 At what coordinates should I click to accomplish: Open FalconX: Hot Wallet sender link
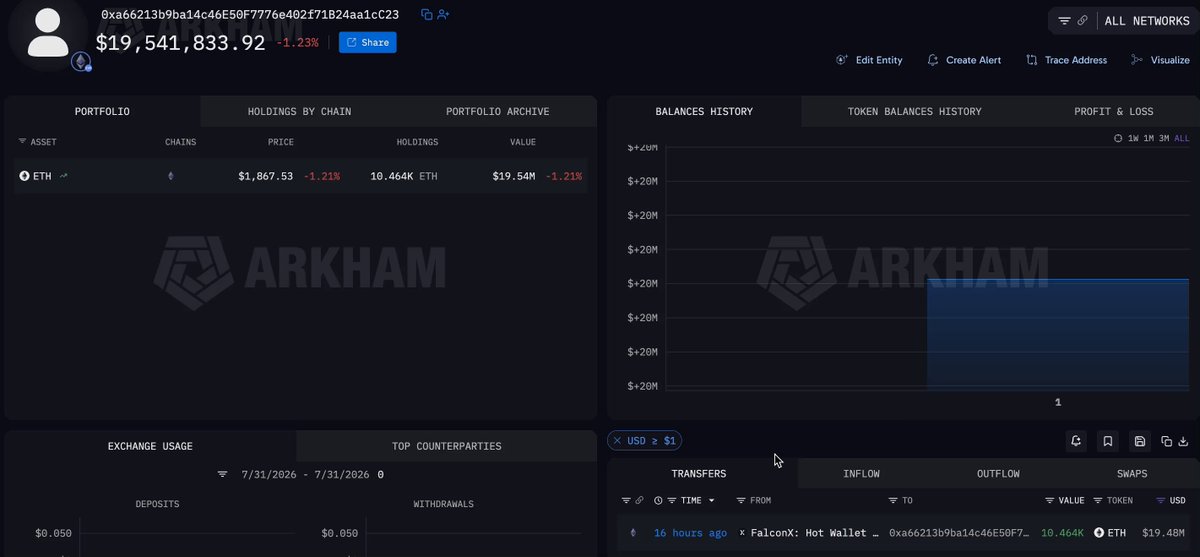pos(813,533)
